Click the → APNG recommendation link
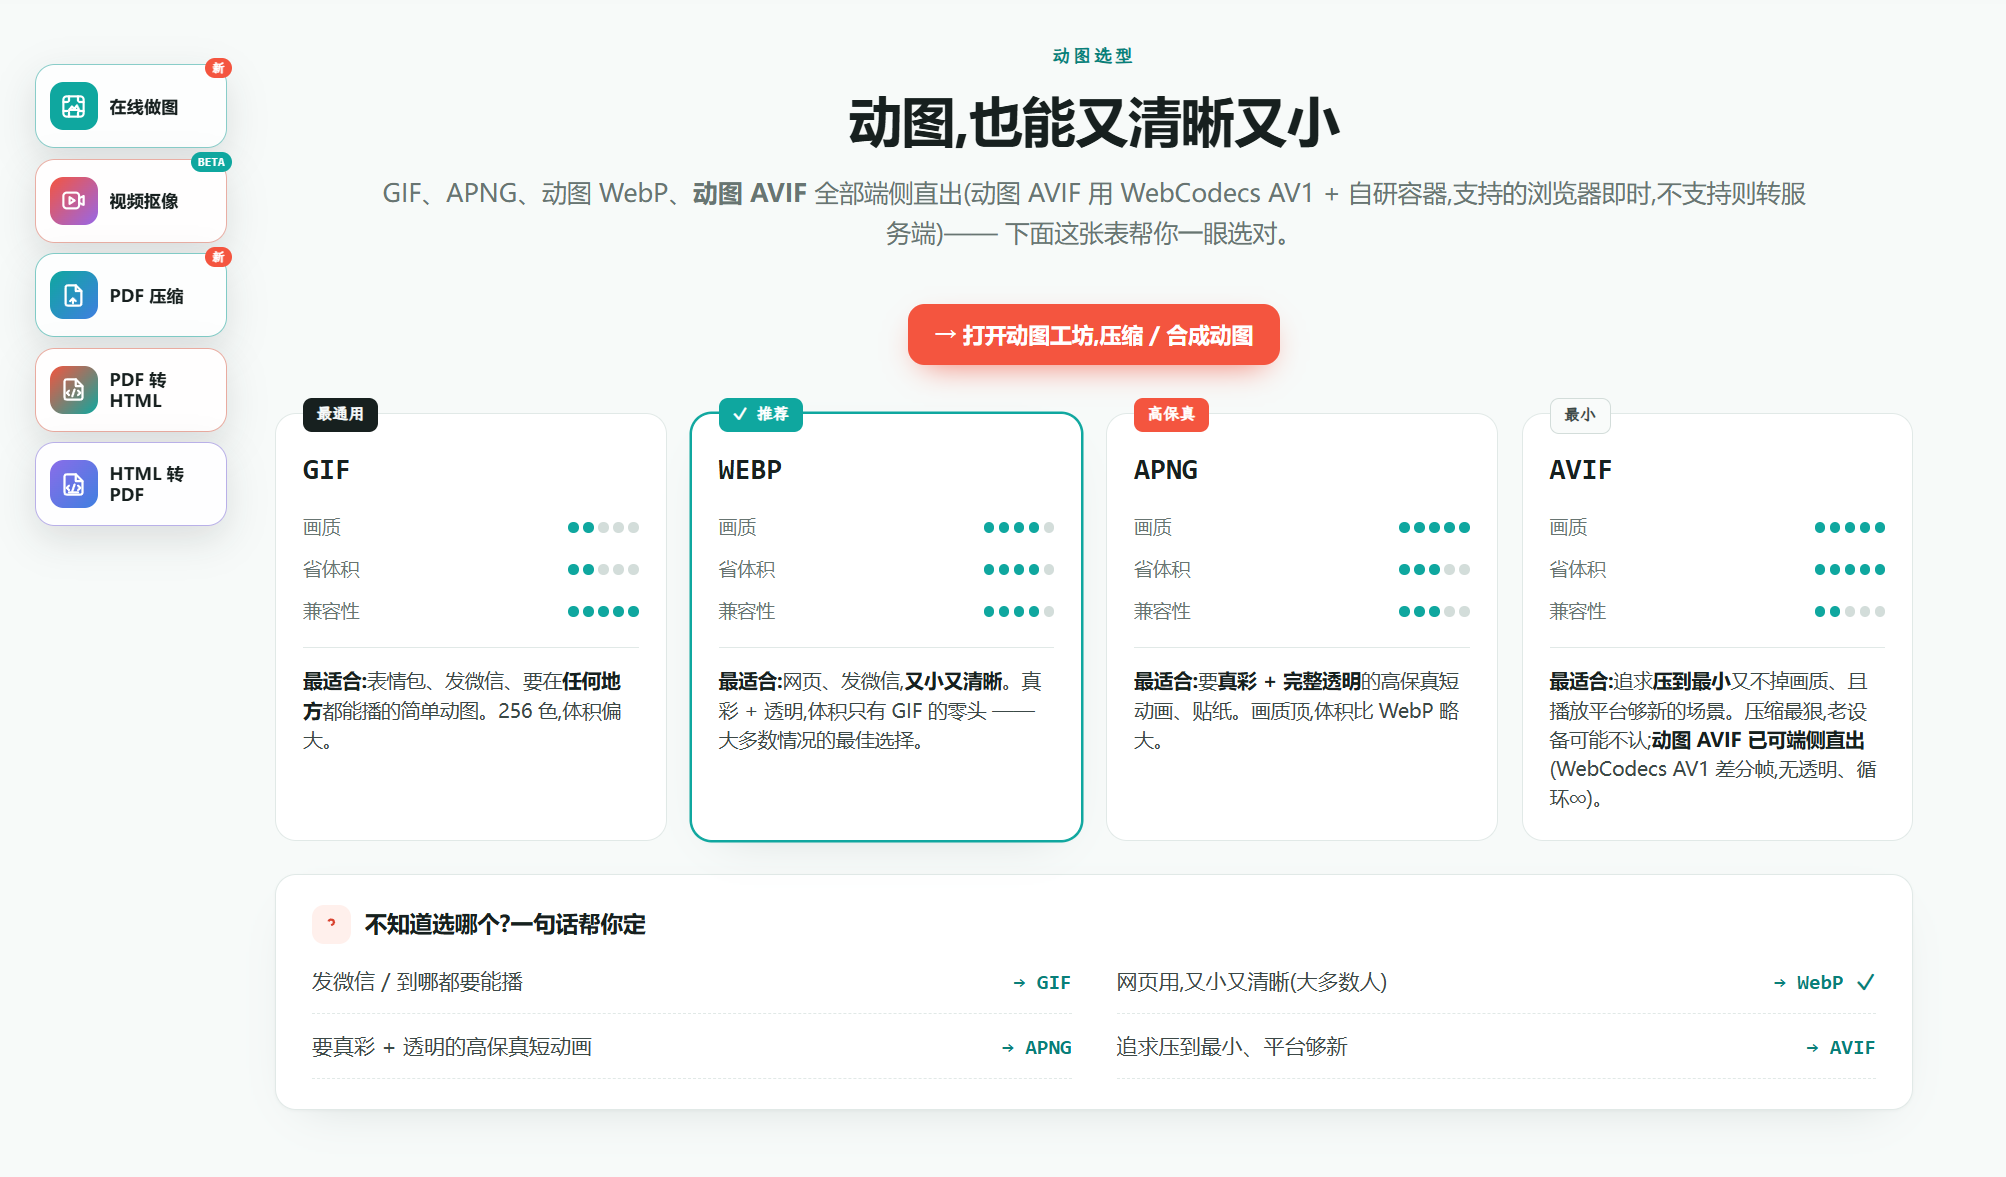The image size is (2006, 1177). pos(1036,1048)
